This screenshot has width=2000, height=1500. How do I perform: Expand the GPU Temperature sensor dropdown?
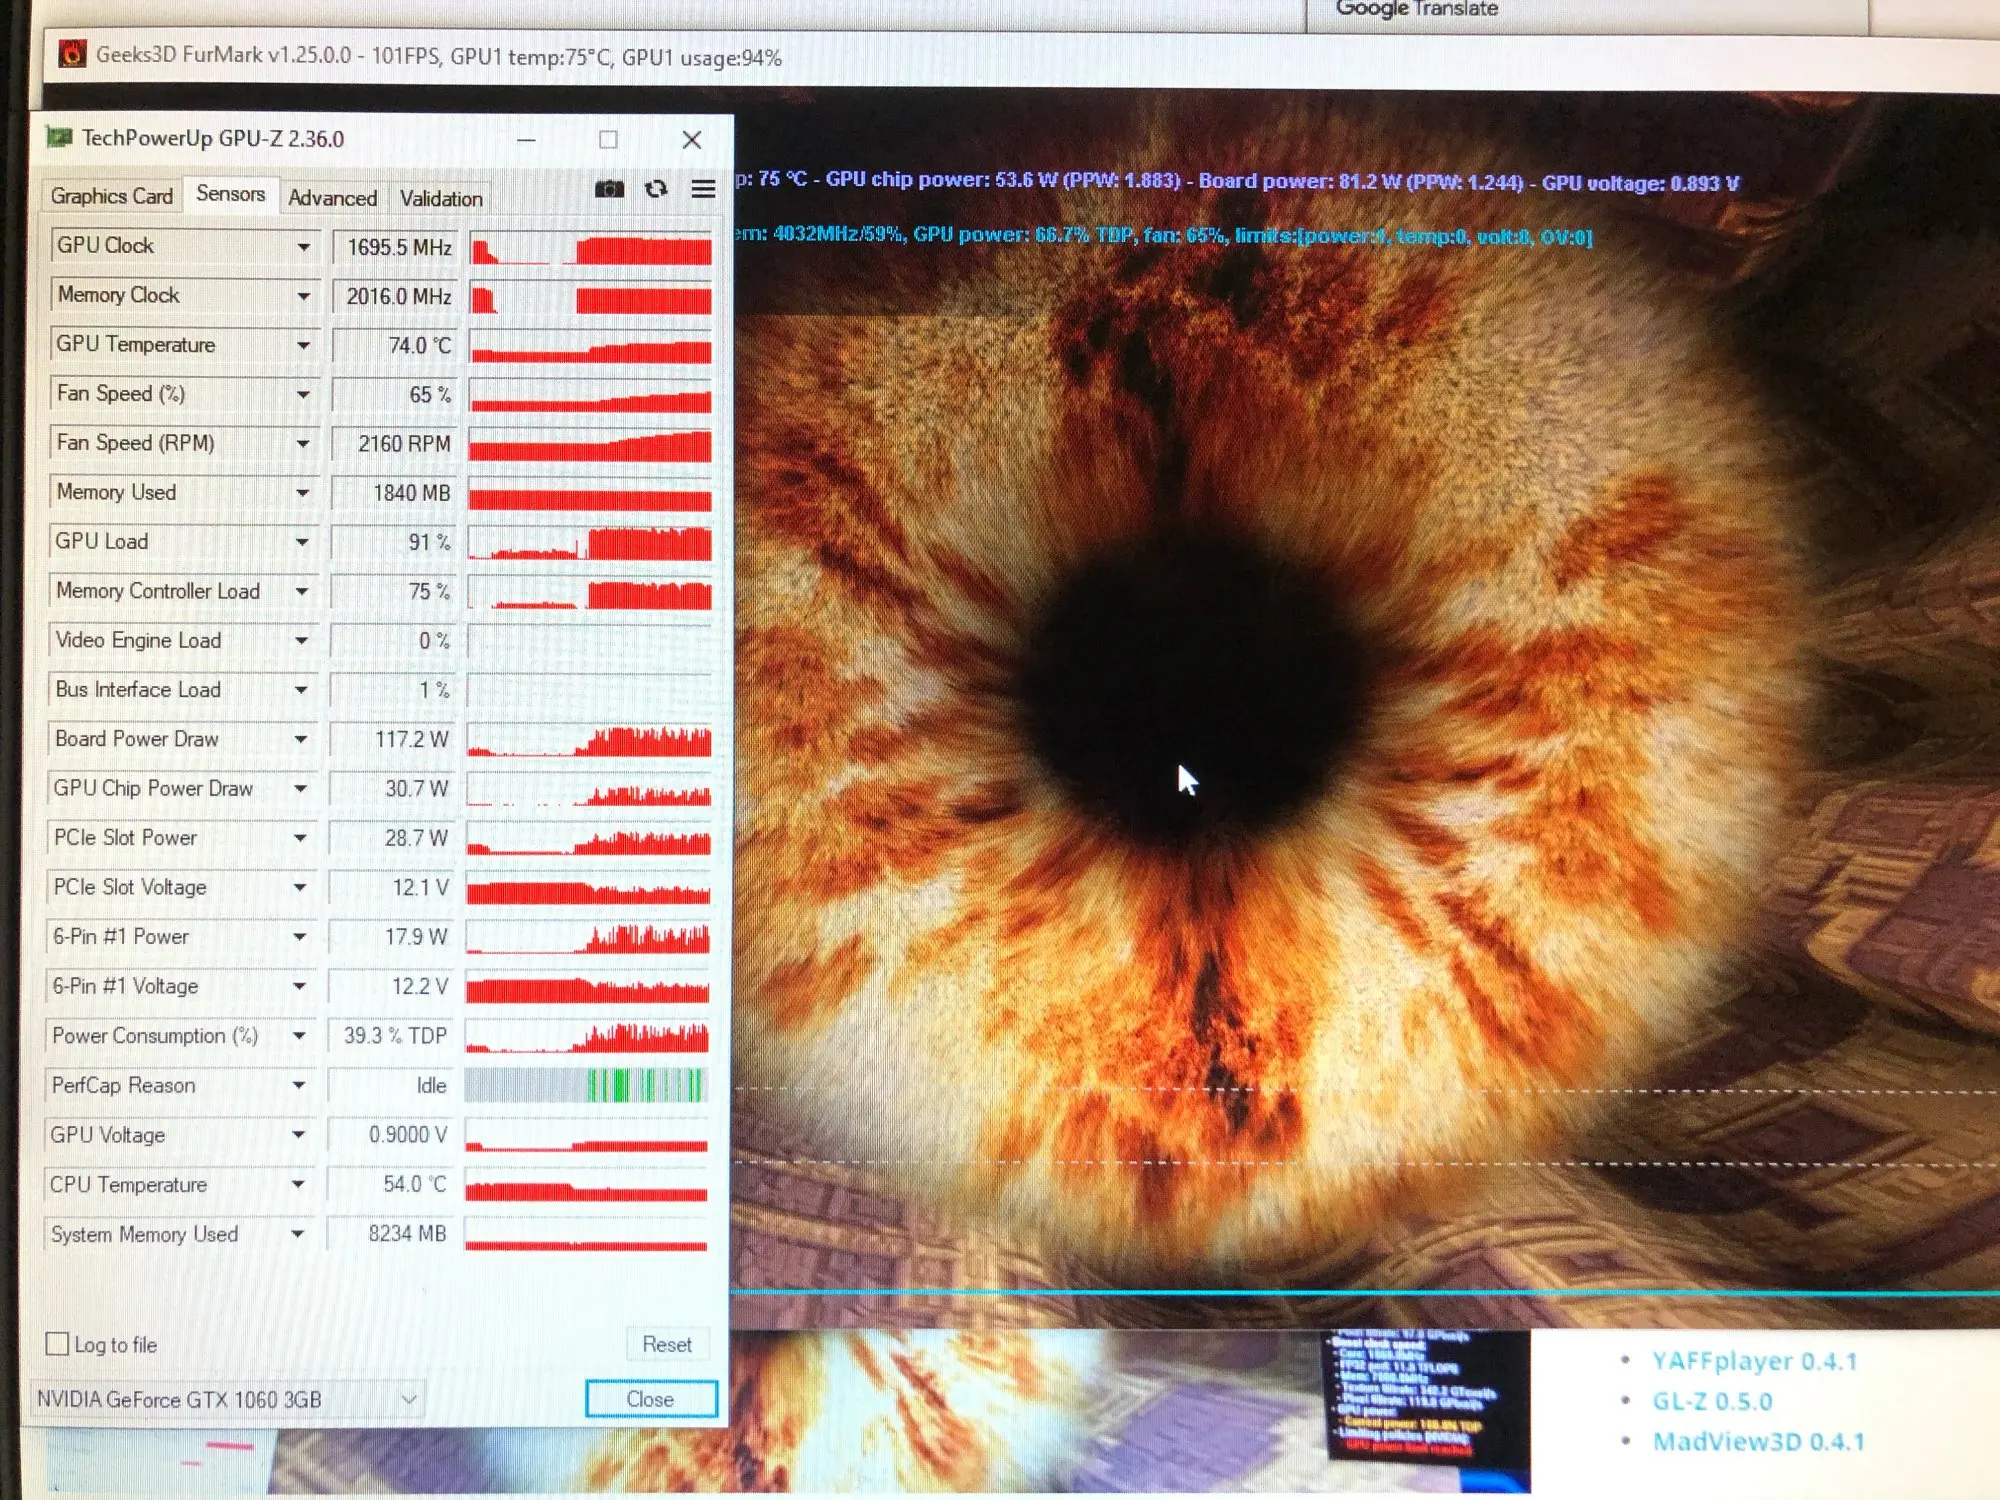click(303, 345)
